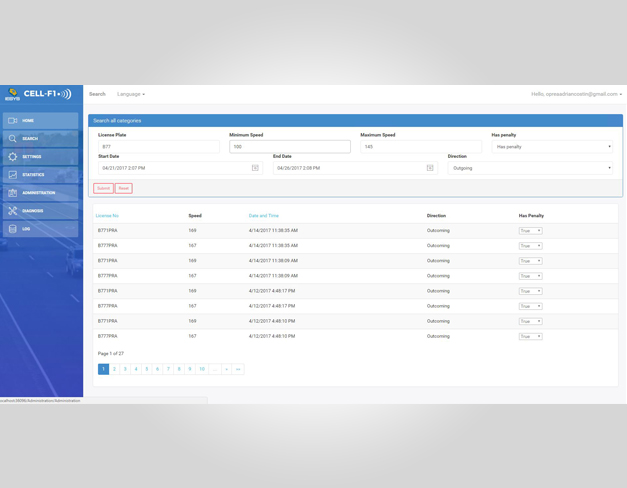Image resolution: width=627 pixels, height=488 pixels.
Task: Open the Home sidebar icon
Action: (13, 121)
